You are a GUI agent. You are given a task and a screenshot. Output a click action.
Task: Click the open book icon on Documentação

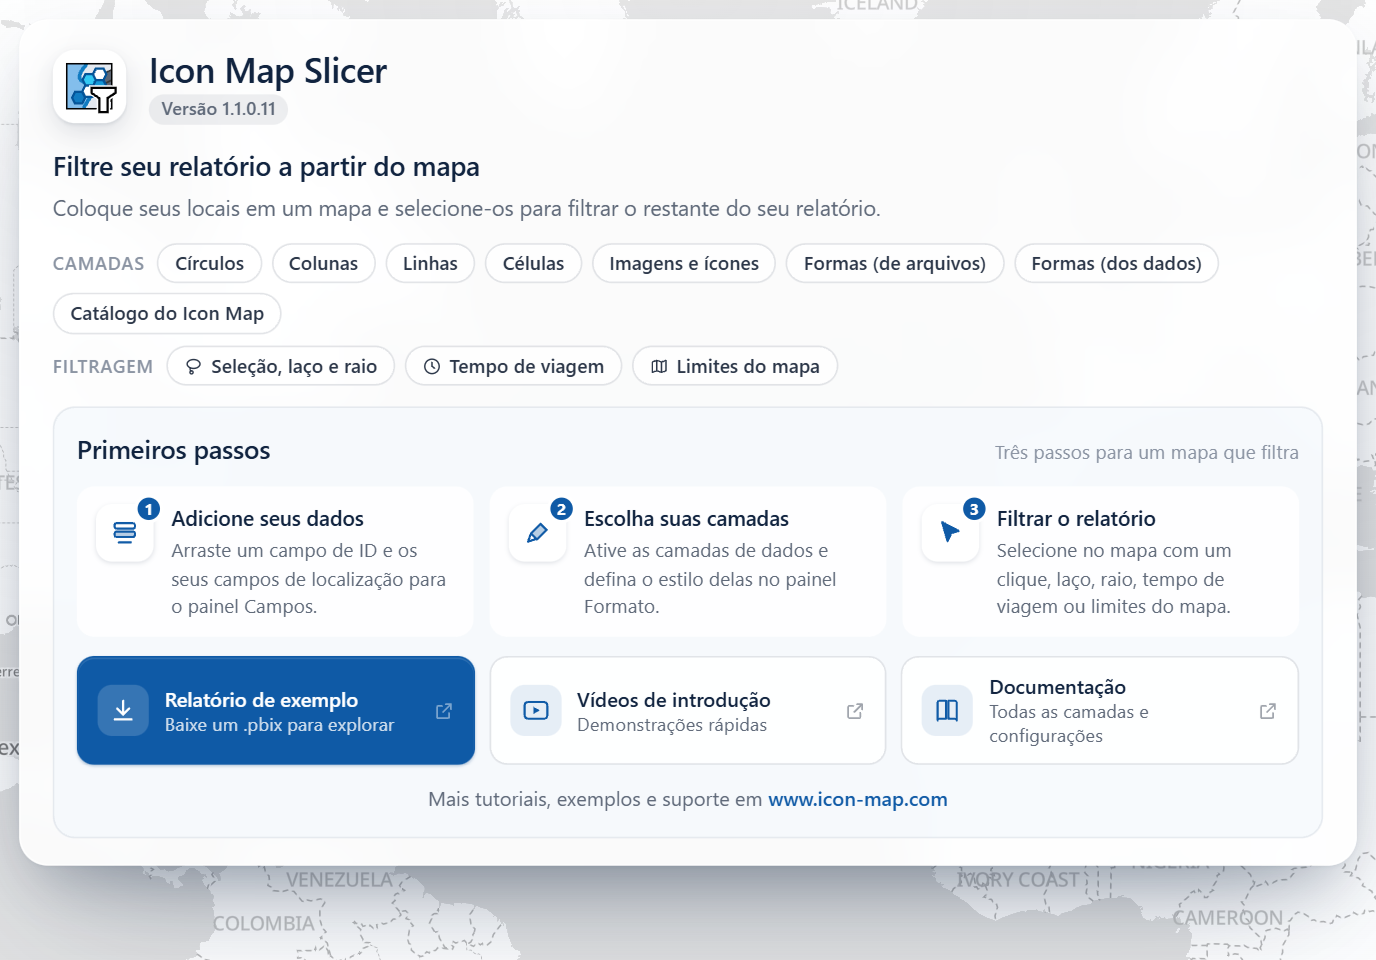[x=947, y=711]
